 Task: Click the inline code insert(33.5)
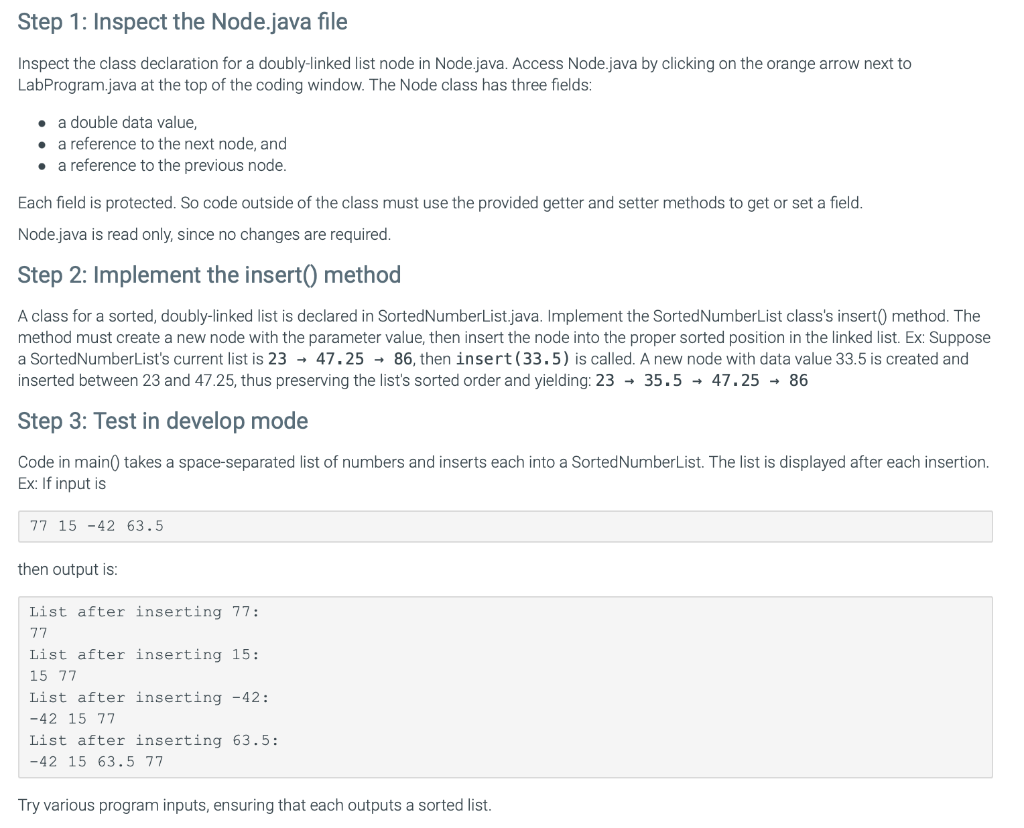(x=513, y=358)
